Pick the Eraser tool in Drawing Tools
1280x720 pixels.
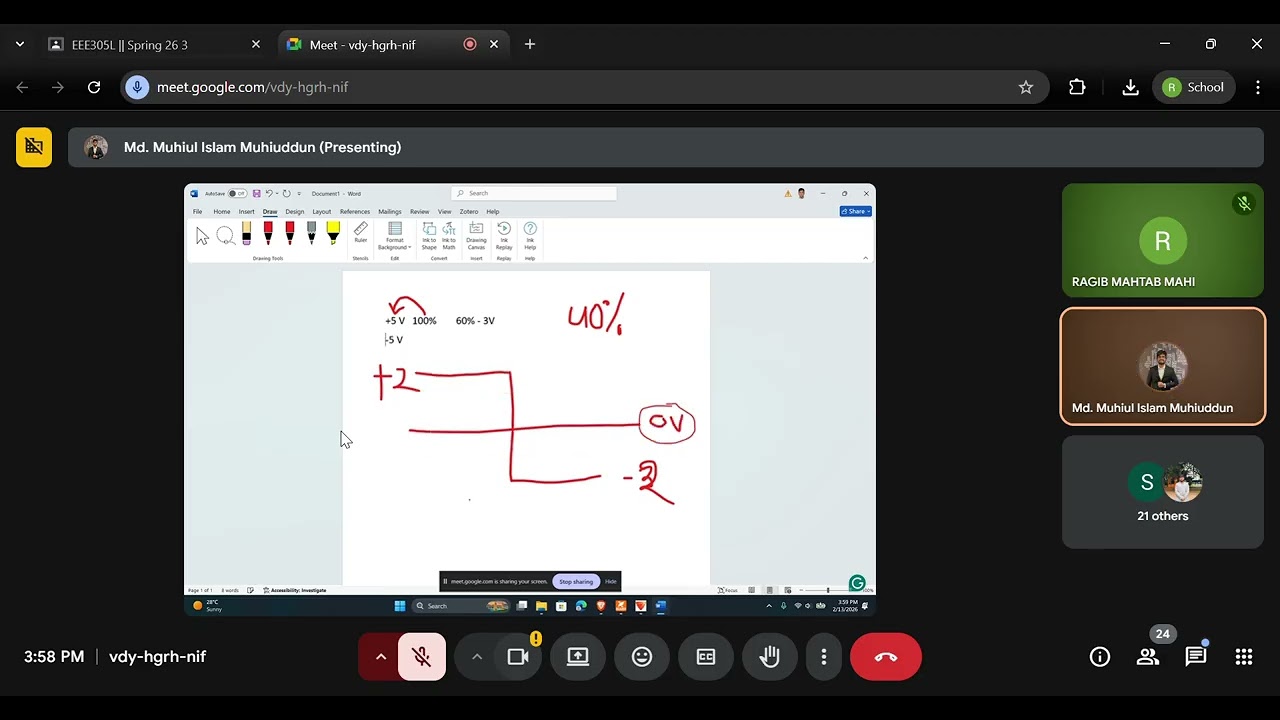point(246,234)
